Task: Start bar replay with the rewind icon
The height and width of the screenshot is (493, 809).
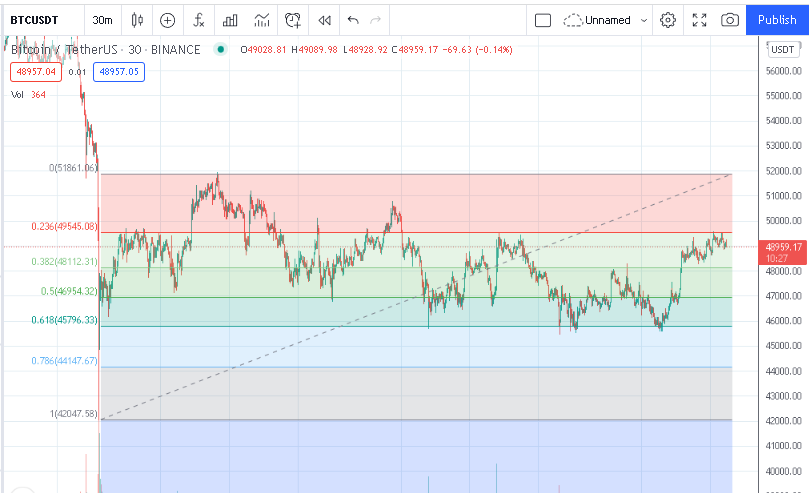Action: 325,20
